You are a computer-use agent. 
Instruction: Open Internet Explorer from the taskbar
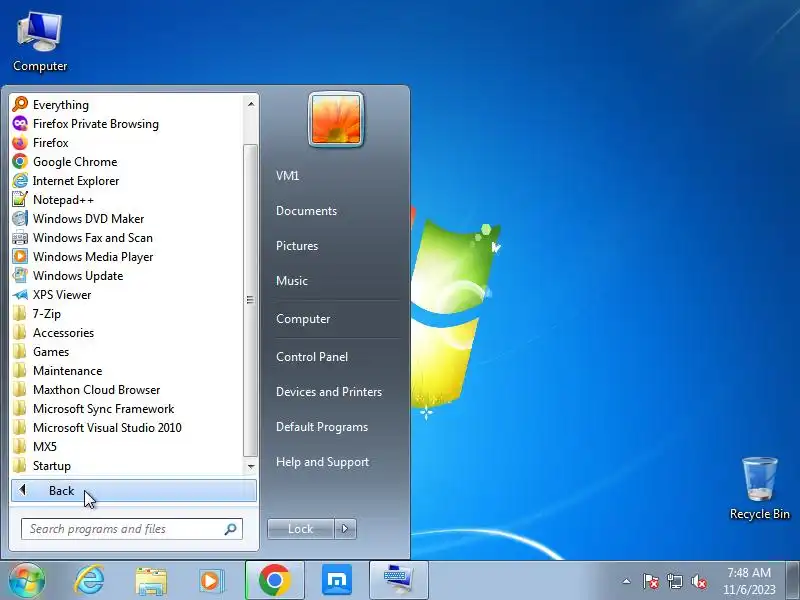[89, 580]
